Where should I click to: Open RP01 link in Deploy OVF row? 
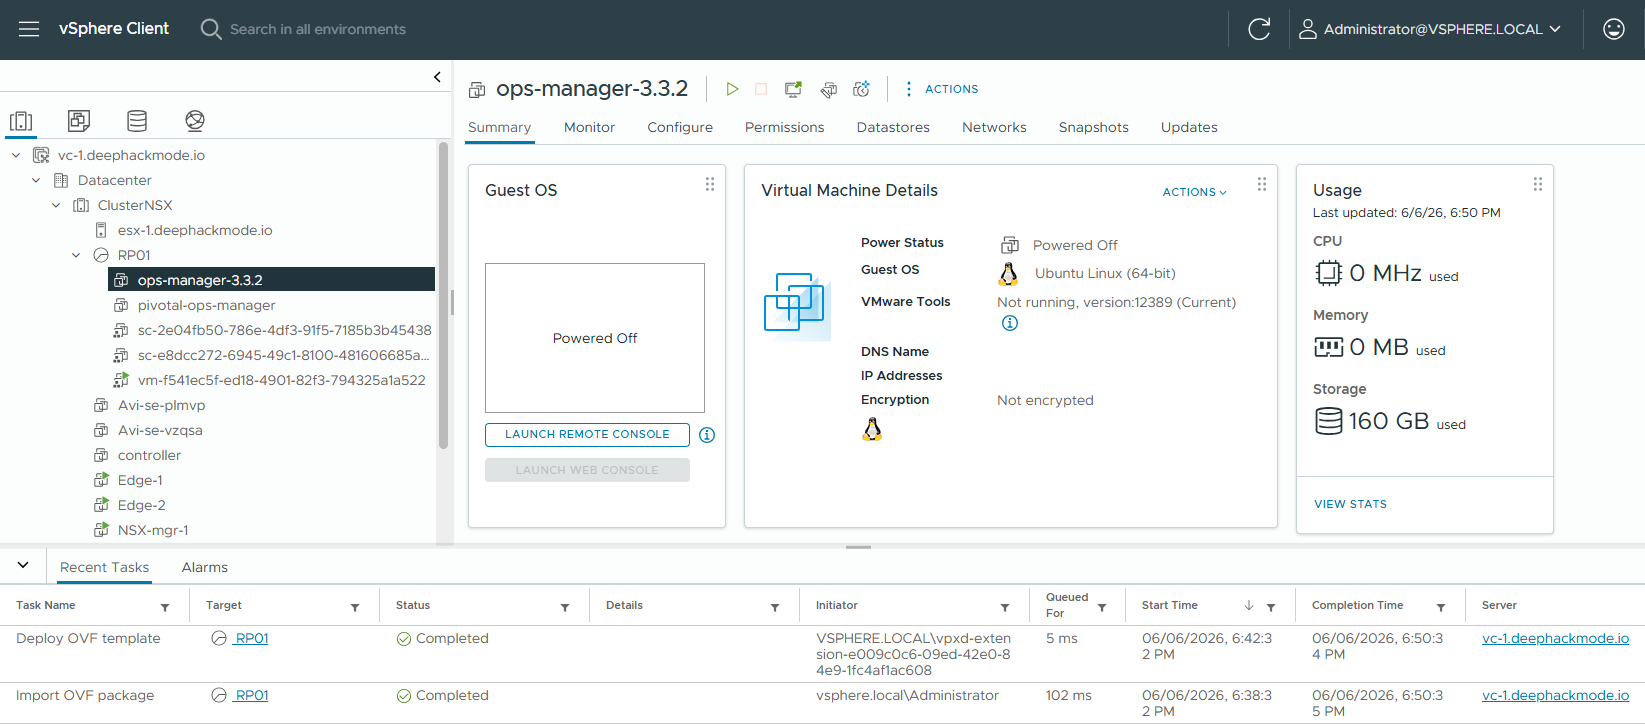click(x=251, y=638)
